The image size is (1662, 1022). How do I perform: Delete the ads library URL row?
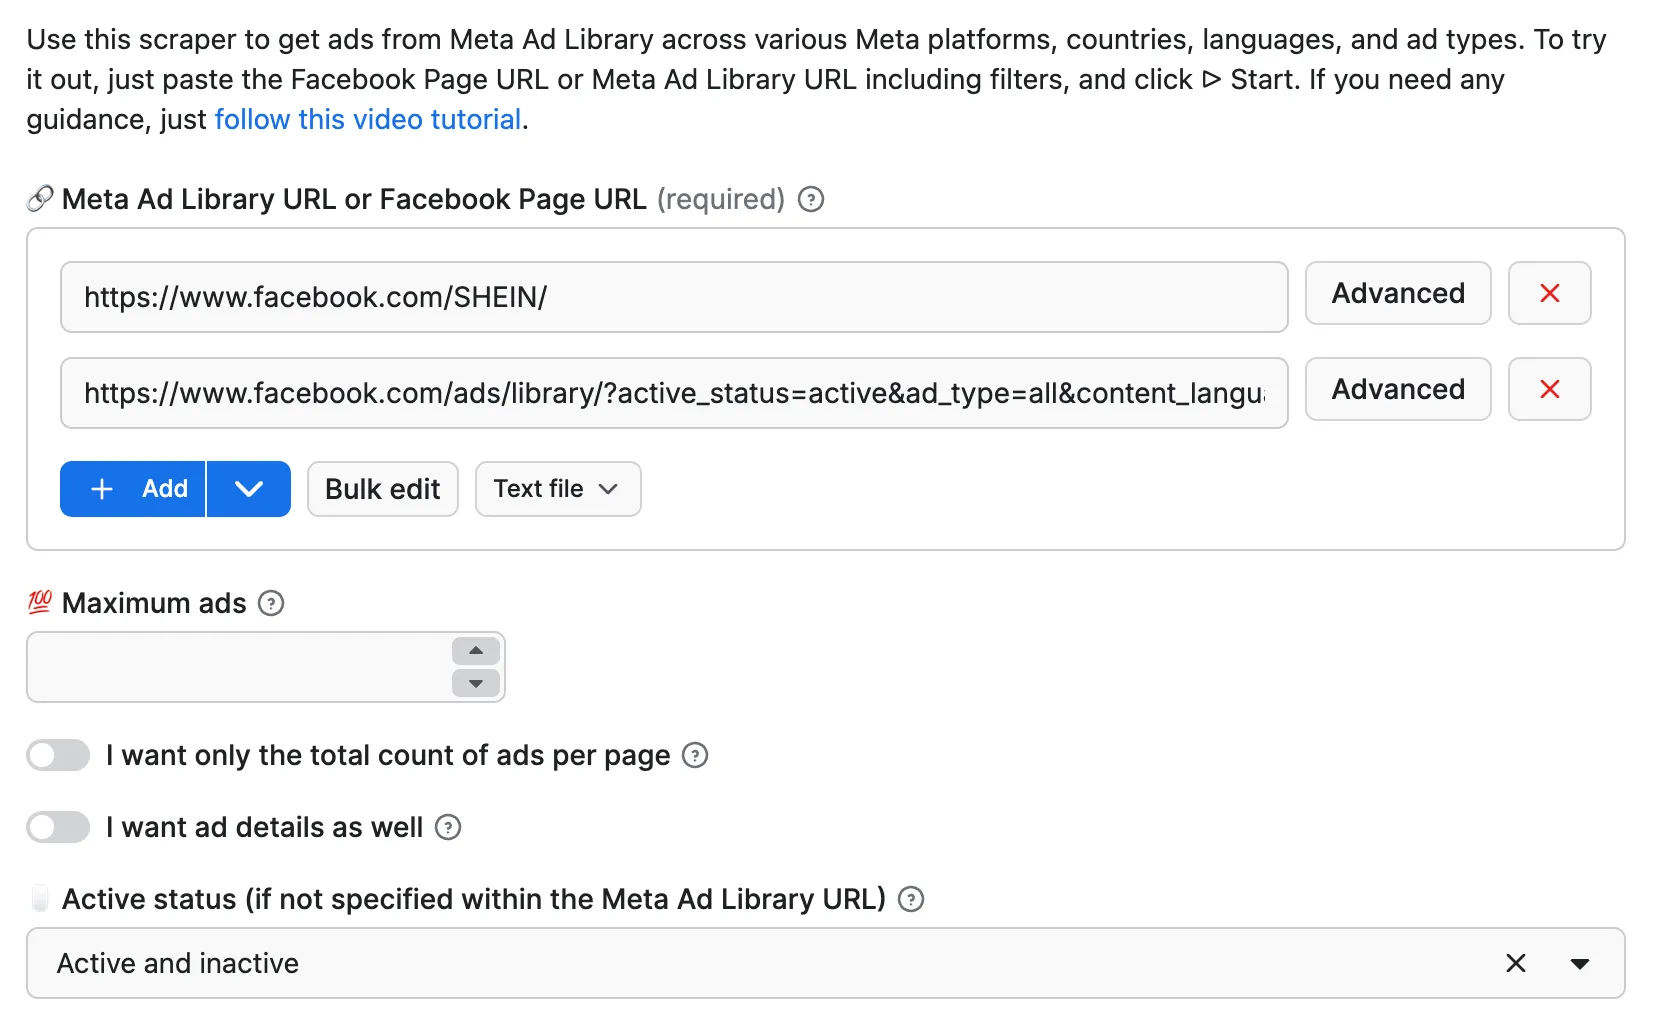(1549, 390)
